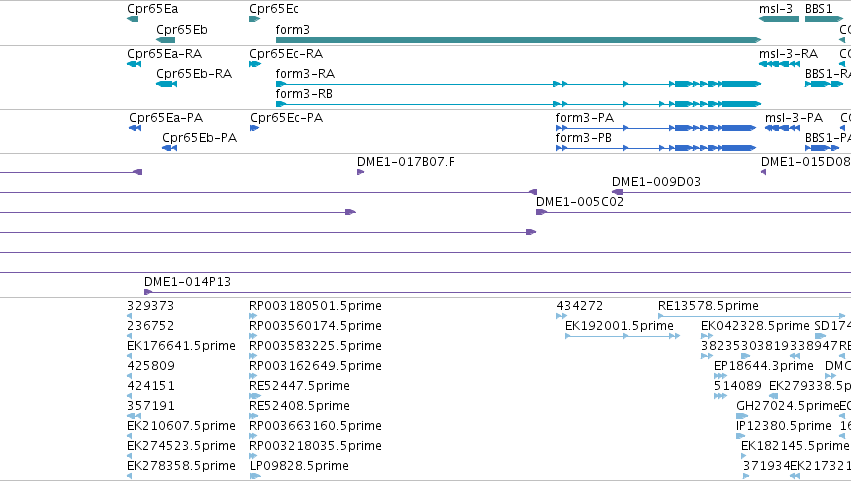Click the Cpr65Eb gene label
Screen dimensions: 851x481
tap(182, 30)
